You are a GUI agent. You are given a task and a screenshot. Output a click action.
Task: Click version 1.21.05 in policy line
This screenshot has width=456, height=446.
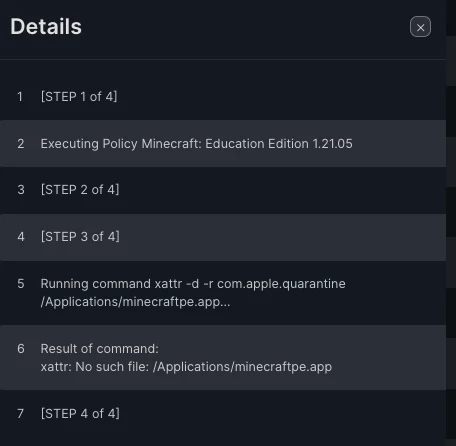pyautogui.click(x=332, y=144)
